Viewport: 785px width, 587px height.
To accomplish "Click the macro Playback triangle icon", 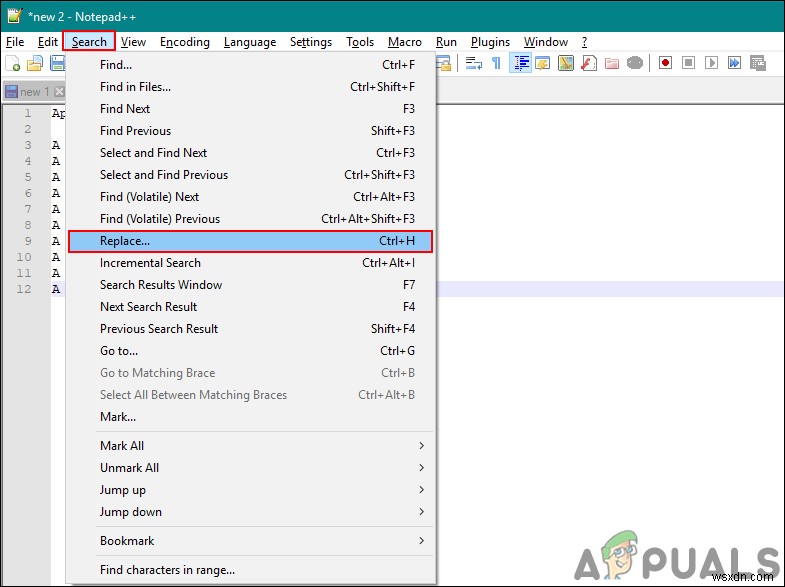I will tap(711, 63).
